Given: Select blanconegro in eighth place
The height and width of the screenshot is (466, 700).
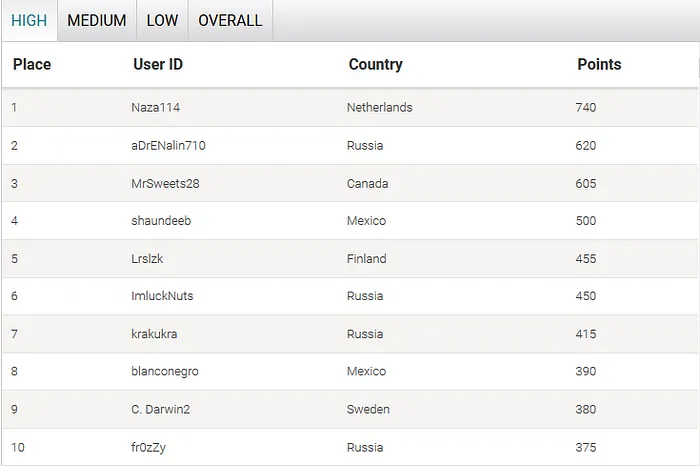Looking at the screenshot, I should pos(165,371).
